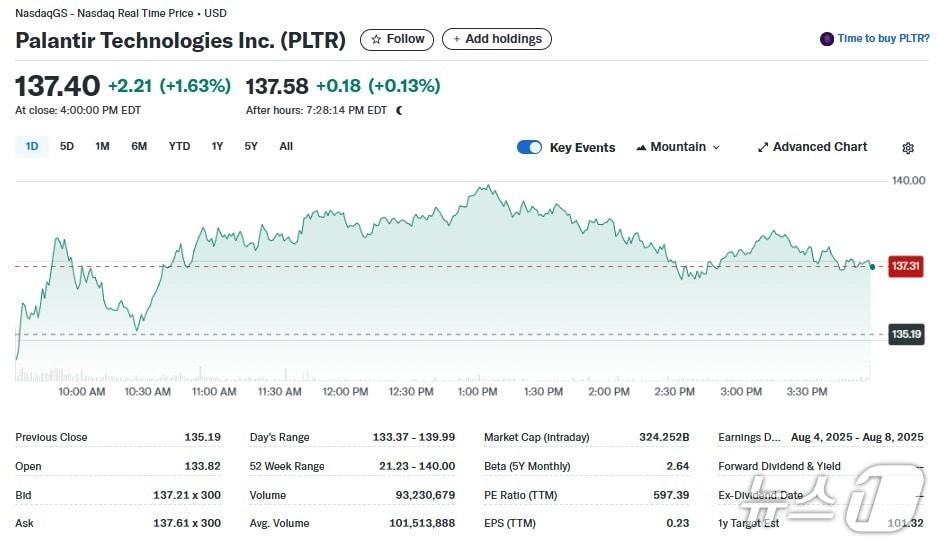
Task: Display the 5Y chart range
Action: (x=251, y=146)
